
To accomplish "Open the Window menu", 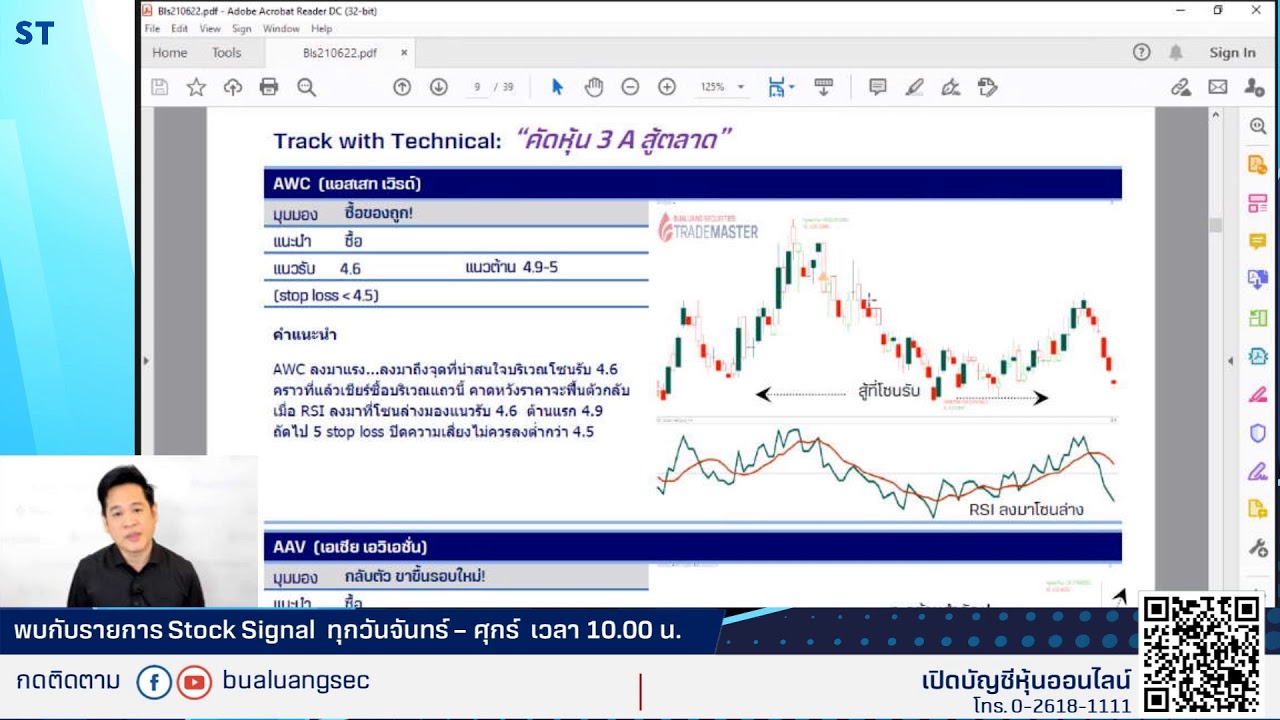I will tap(281, 29).
